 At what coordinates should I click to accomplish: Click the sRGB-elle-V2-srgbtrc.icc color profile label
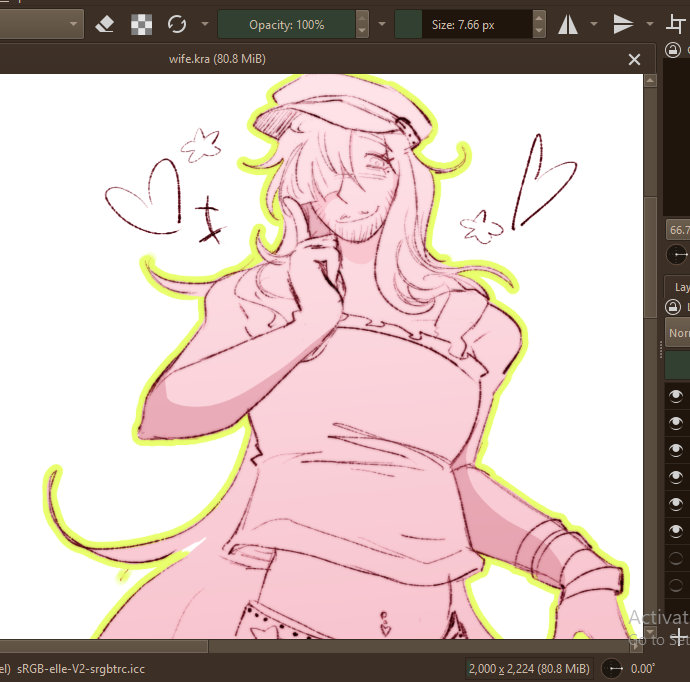point(81,669)
